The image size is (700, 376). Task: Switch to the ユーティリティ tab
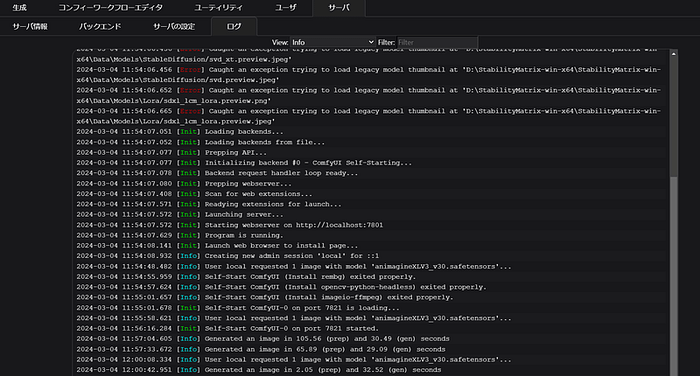[x=219, y=8]
